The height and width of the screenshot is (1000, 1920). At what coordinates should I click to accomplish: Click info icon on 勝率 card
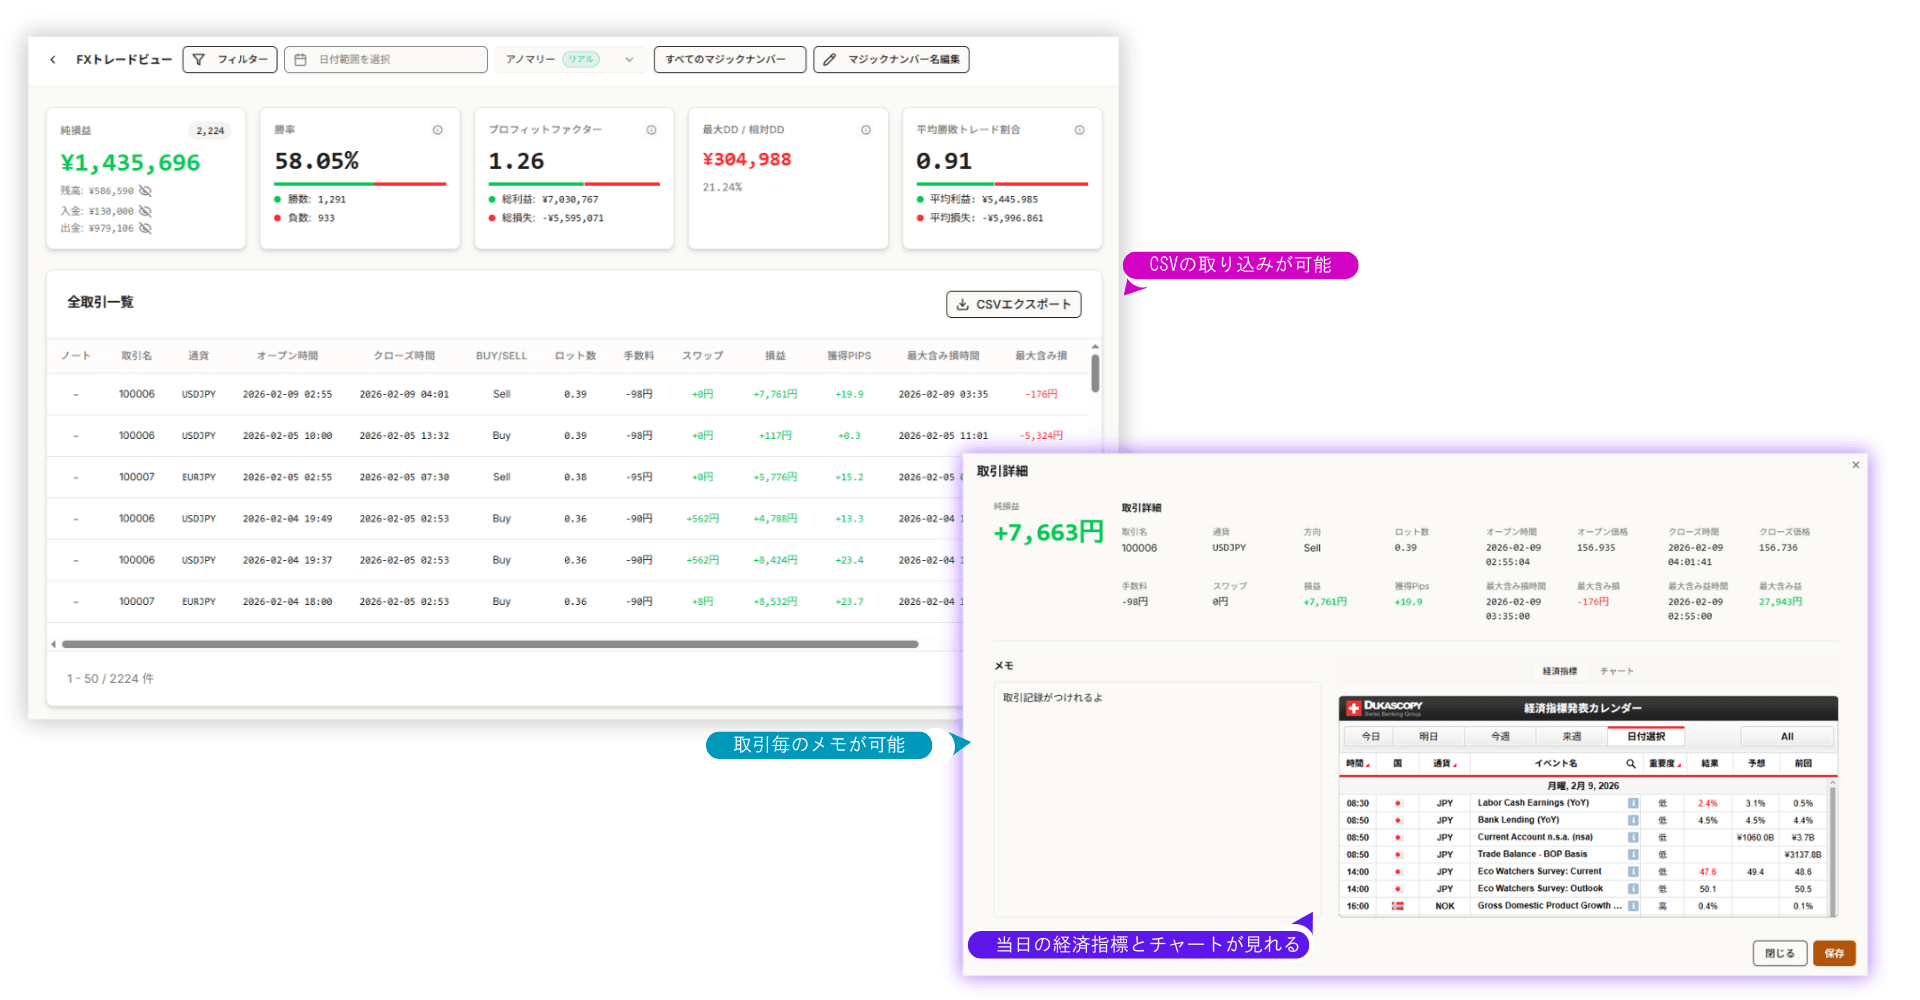click(437, 130)
